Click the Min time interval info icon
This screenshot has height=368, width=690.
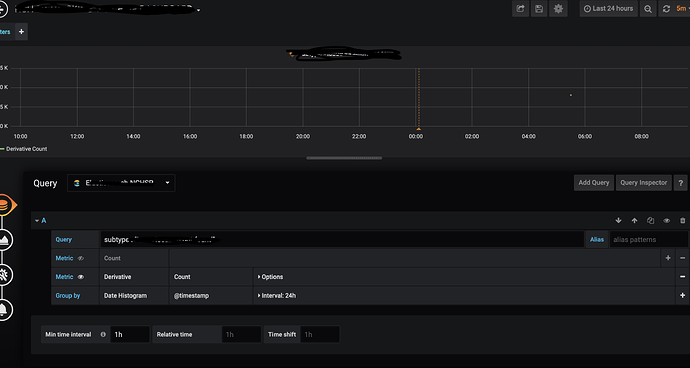point(103,335)
